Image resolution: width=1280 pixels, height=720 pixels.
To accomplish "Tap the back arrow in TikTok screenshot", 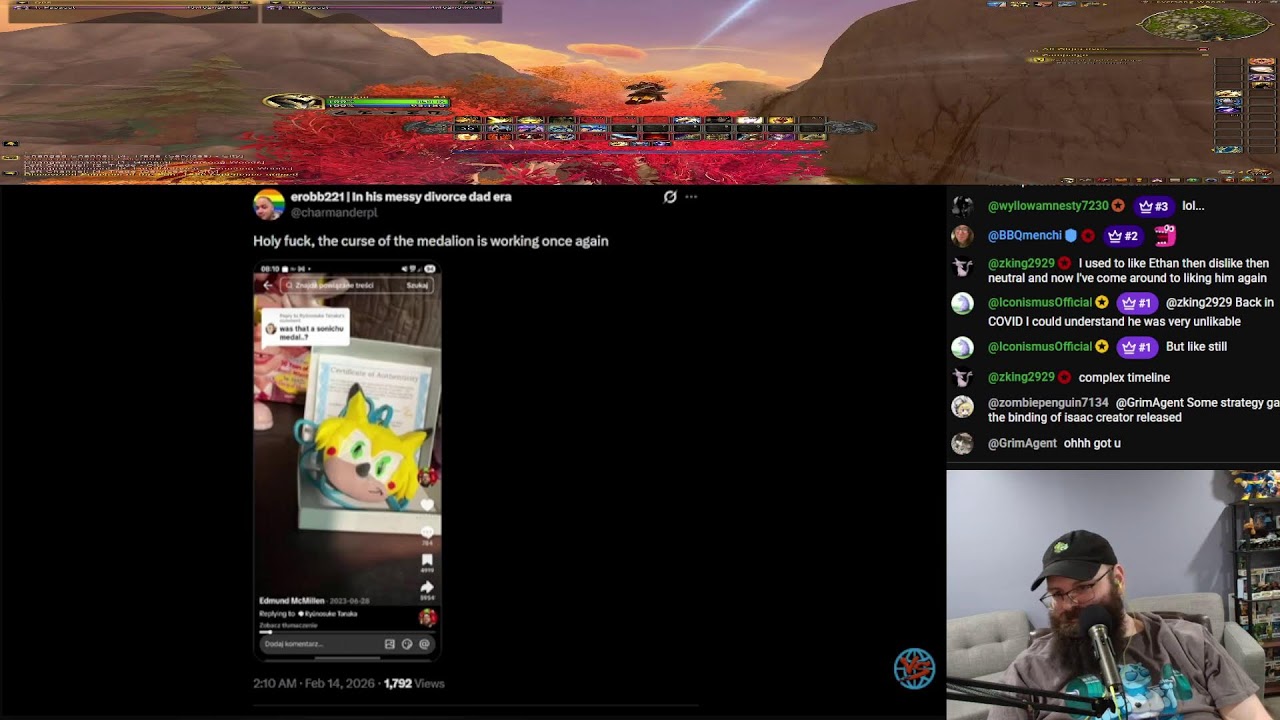I will click(x=267, y=285).
